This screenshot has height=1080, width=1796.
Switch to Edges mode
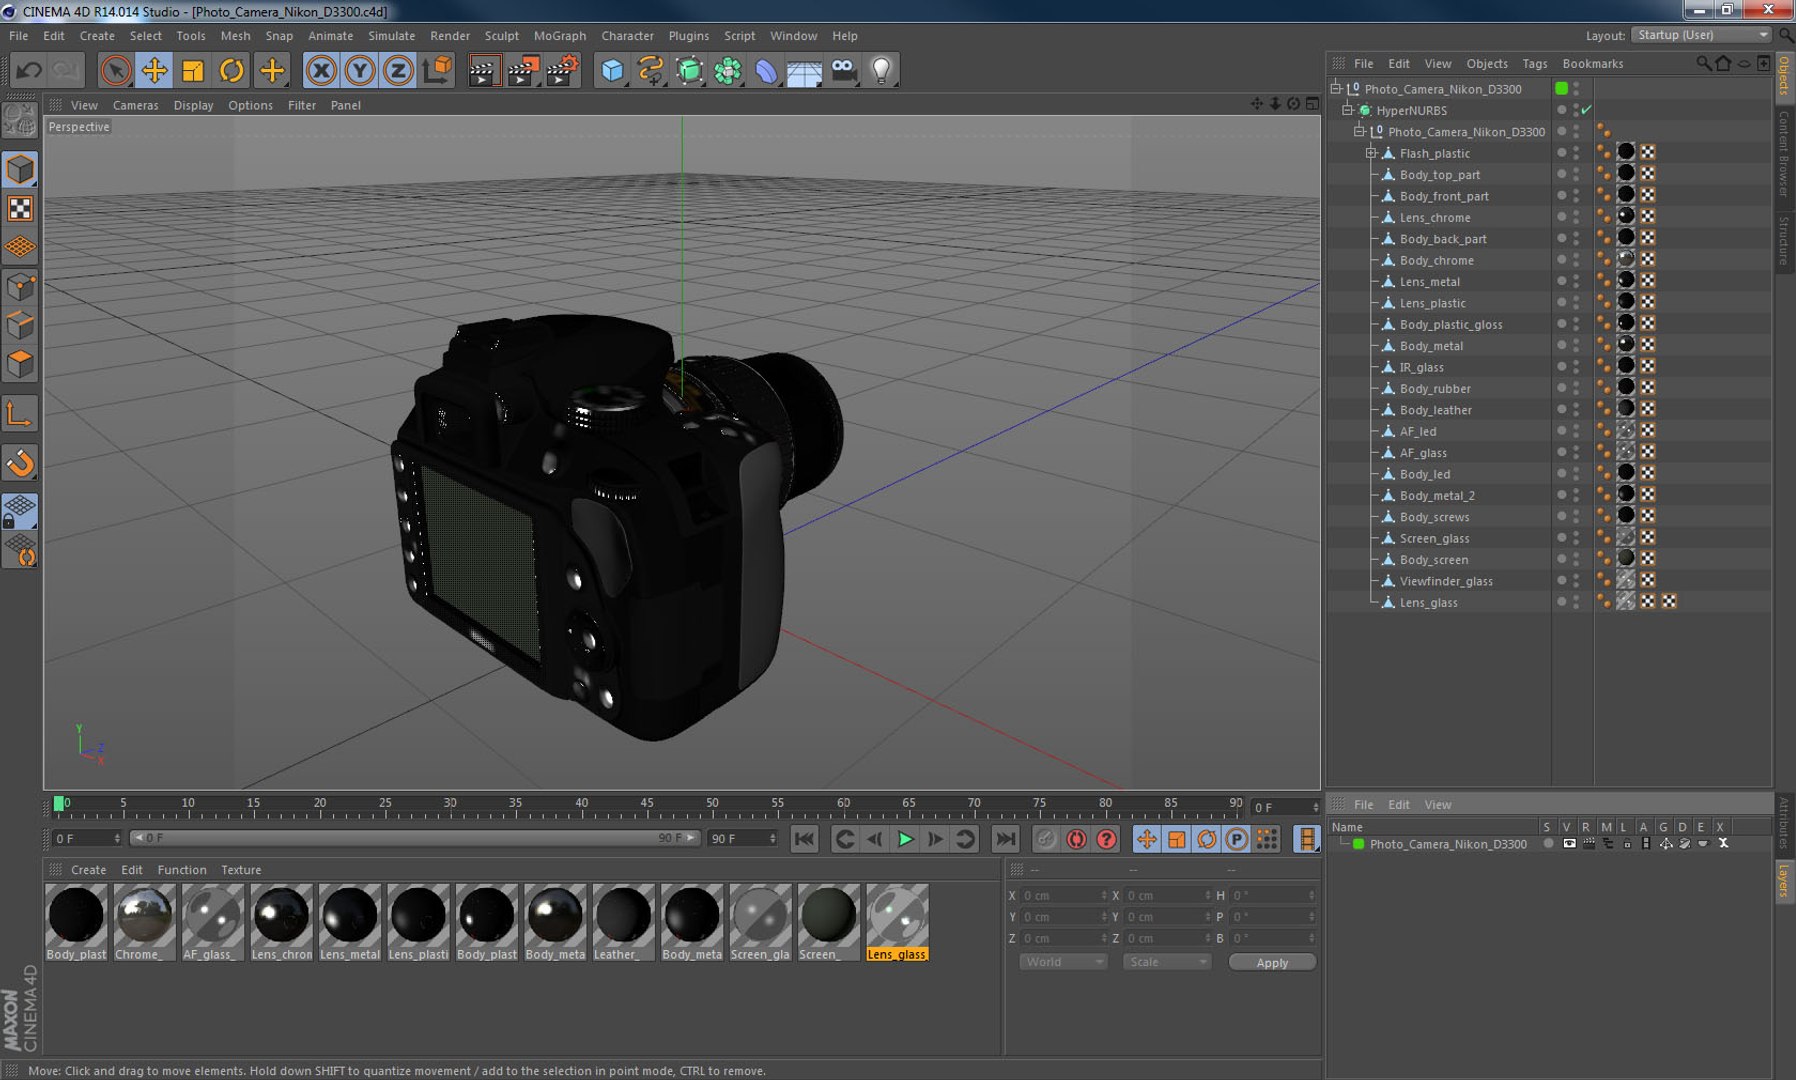[x=20, y=326]
